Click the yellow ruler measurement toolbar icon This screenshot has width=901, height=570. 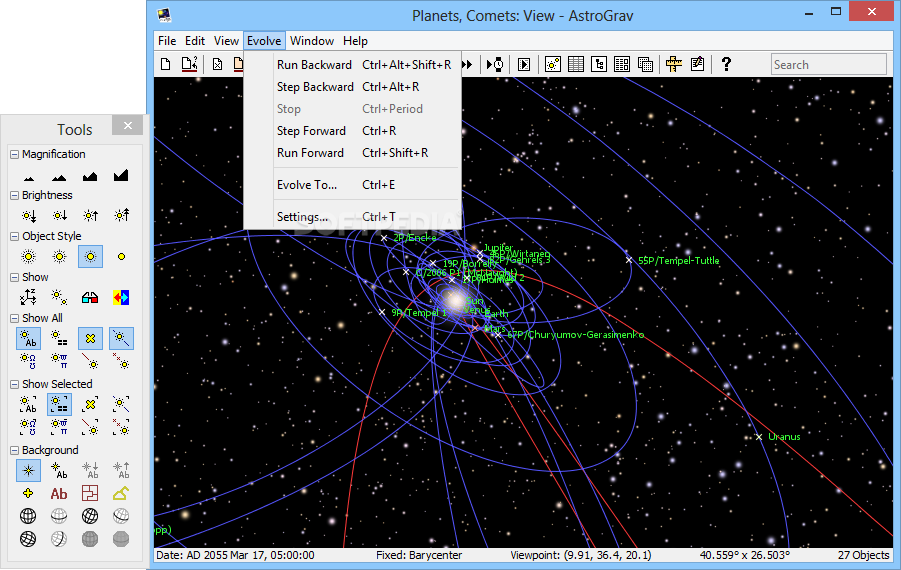point(674,64)
